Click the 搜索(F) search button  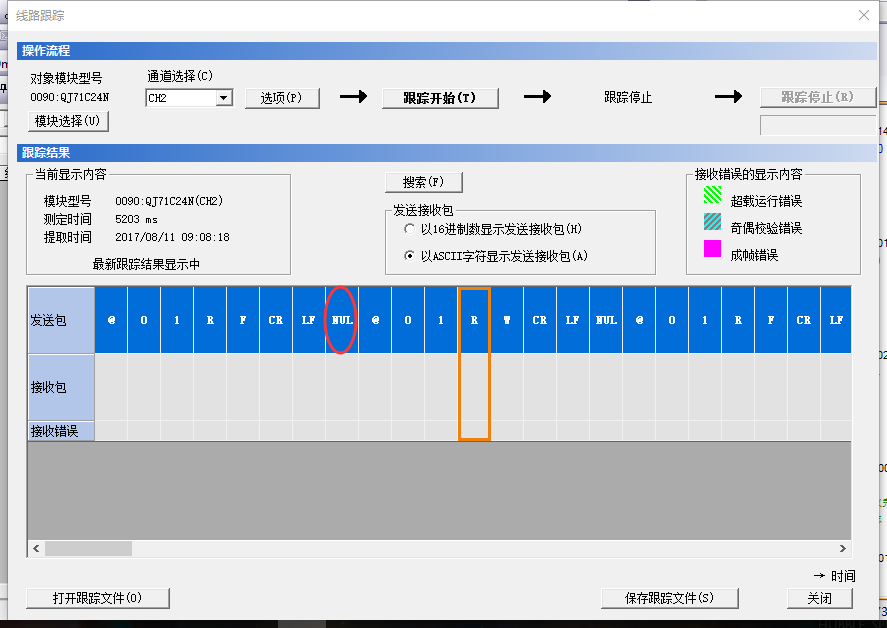pyautogui.click(x=423, y=182)
